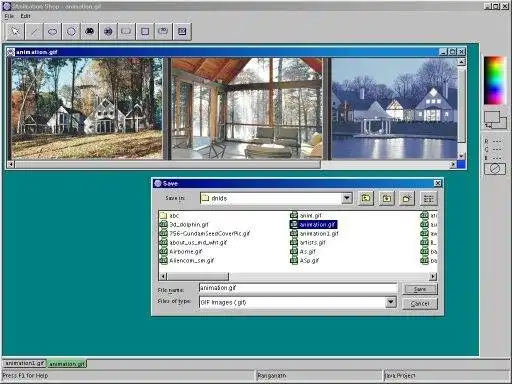Open the File menu
This screenshot has width=512, height=384.
[9, 16]
